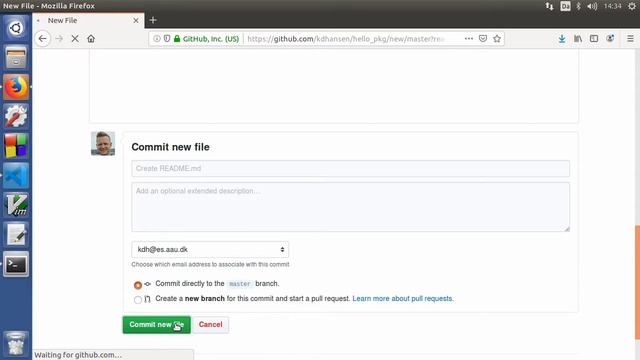Image resolution: width=640 pixels, height=360 pixels.
Task: Open a new browser tab
Action: (153, 20)
